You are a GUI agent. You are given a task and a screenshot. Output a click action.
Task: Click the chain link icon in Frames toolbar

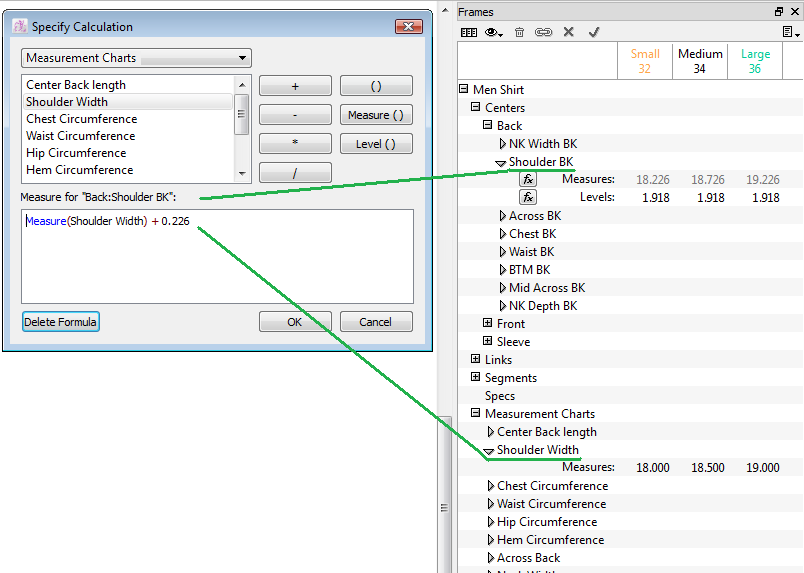coord(543,32)
